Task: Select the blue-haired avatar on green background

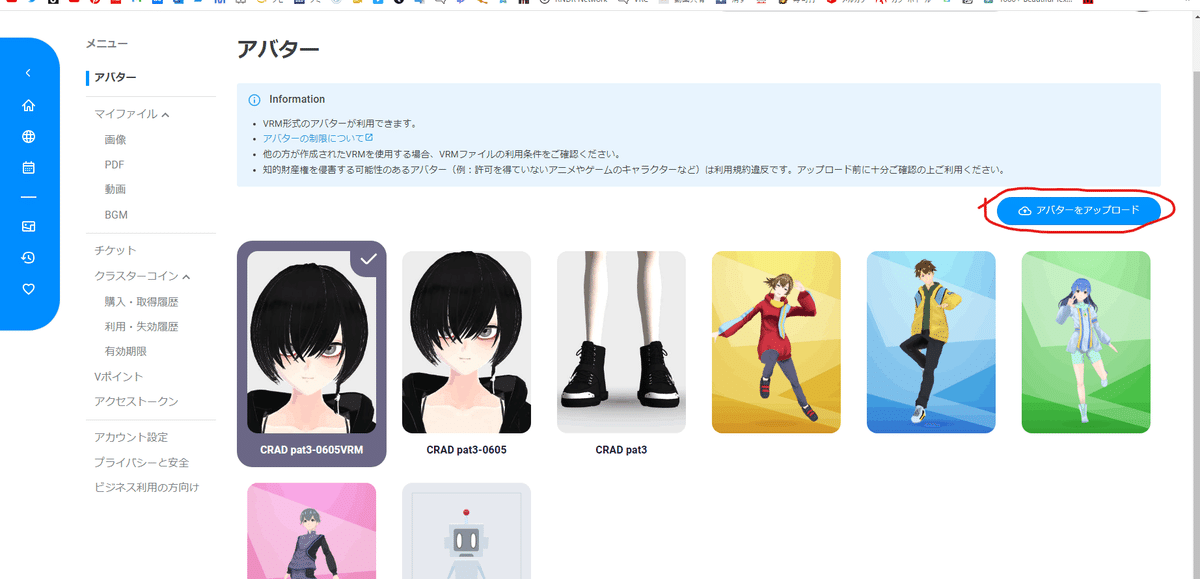Action: (1086, 342)
